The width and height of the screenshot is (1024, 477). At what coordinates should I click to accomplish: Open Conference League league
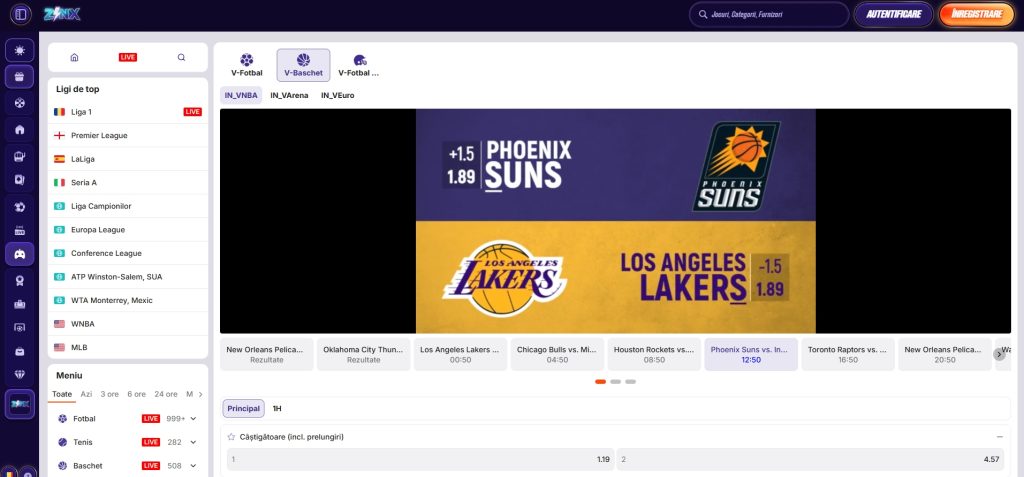(x=128, y=253)
